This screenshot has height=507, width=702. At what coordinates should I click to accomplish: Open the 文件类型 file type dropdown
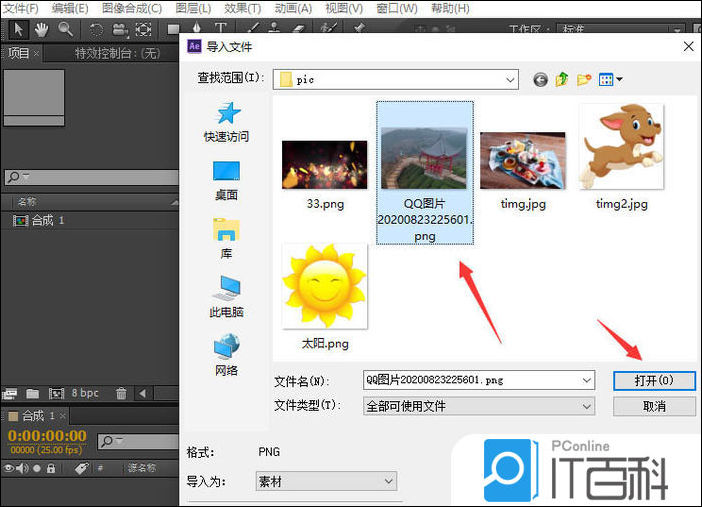(587, 406)
